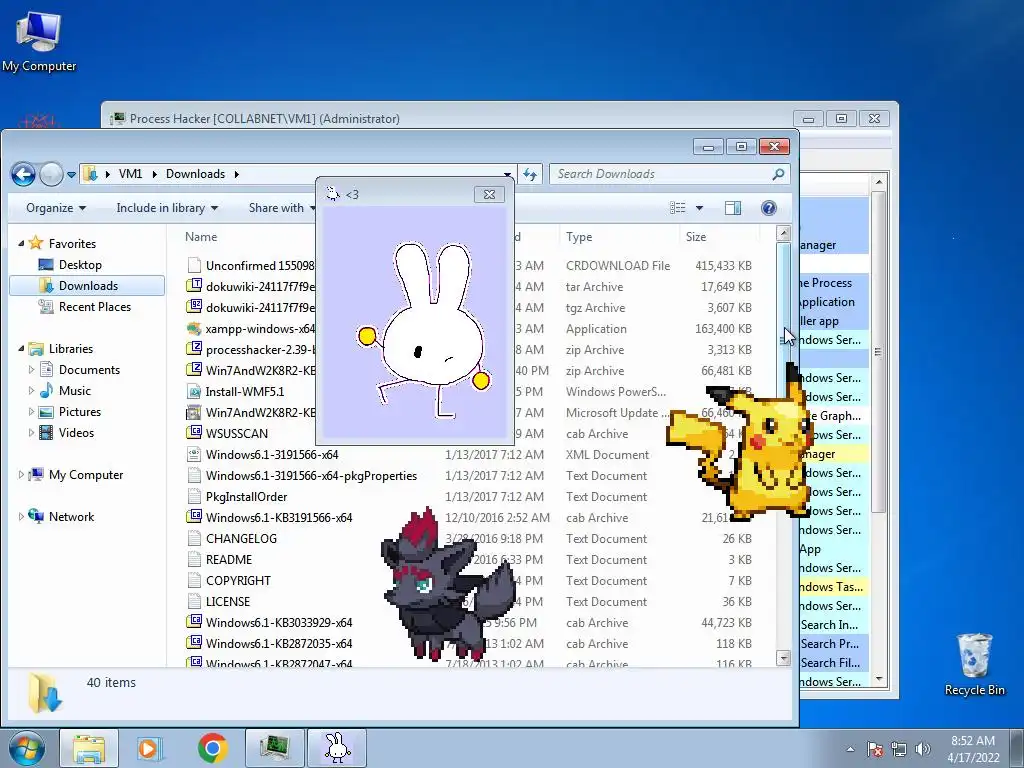Click Downloads in the address breadcrumb
The width and height of the screenshot is (1024, 768).
[x=195, y=174]
